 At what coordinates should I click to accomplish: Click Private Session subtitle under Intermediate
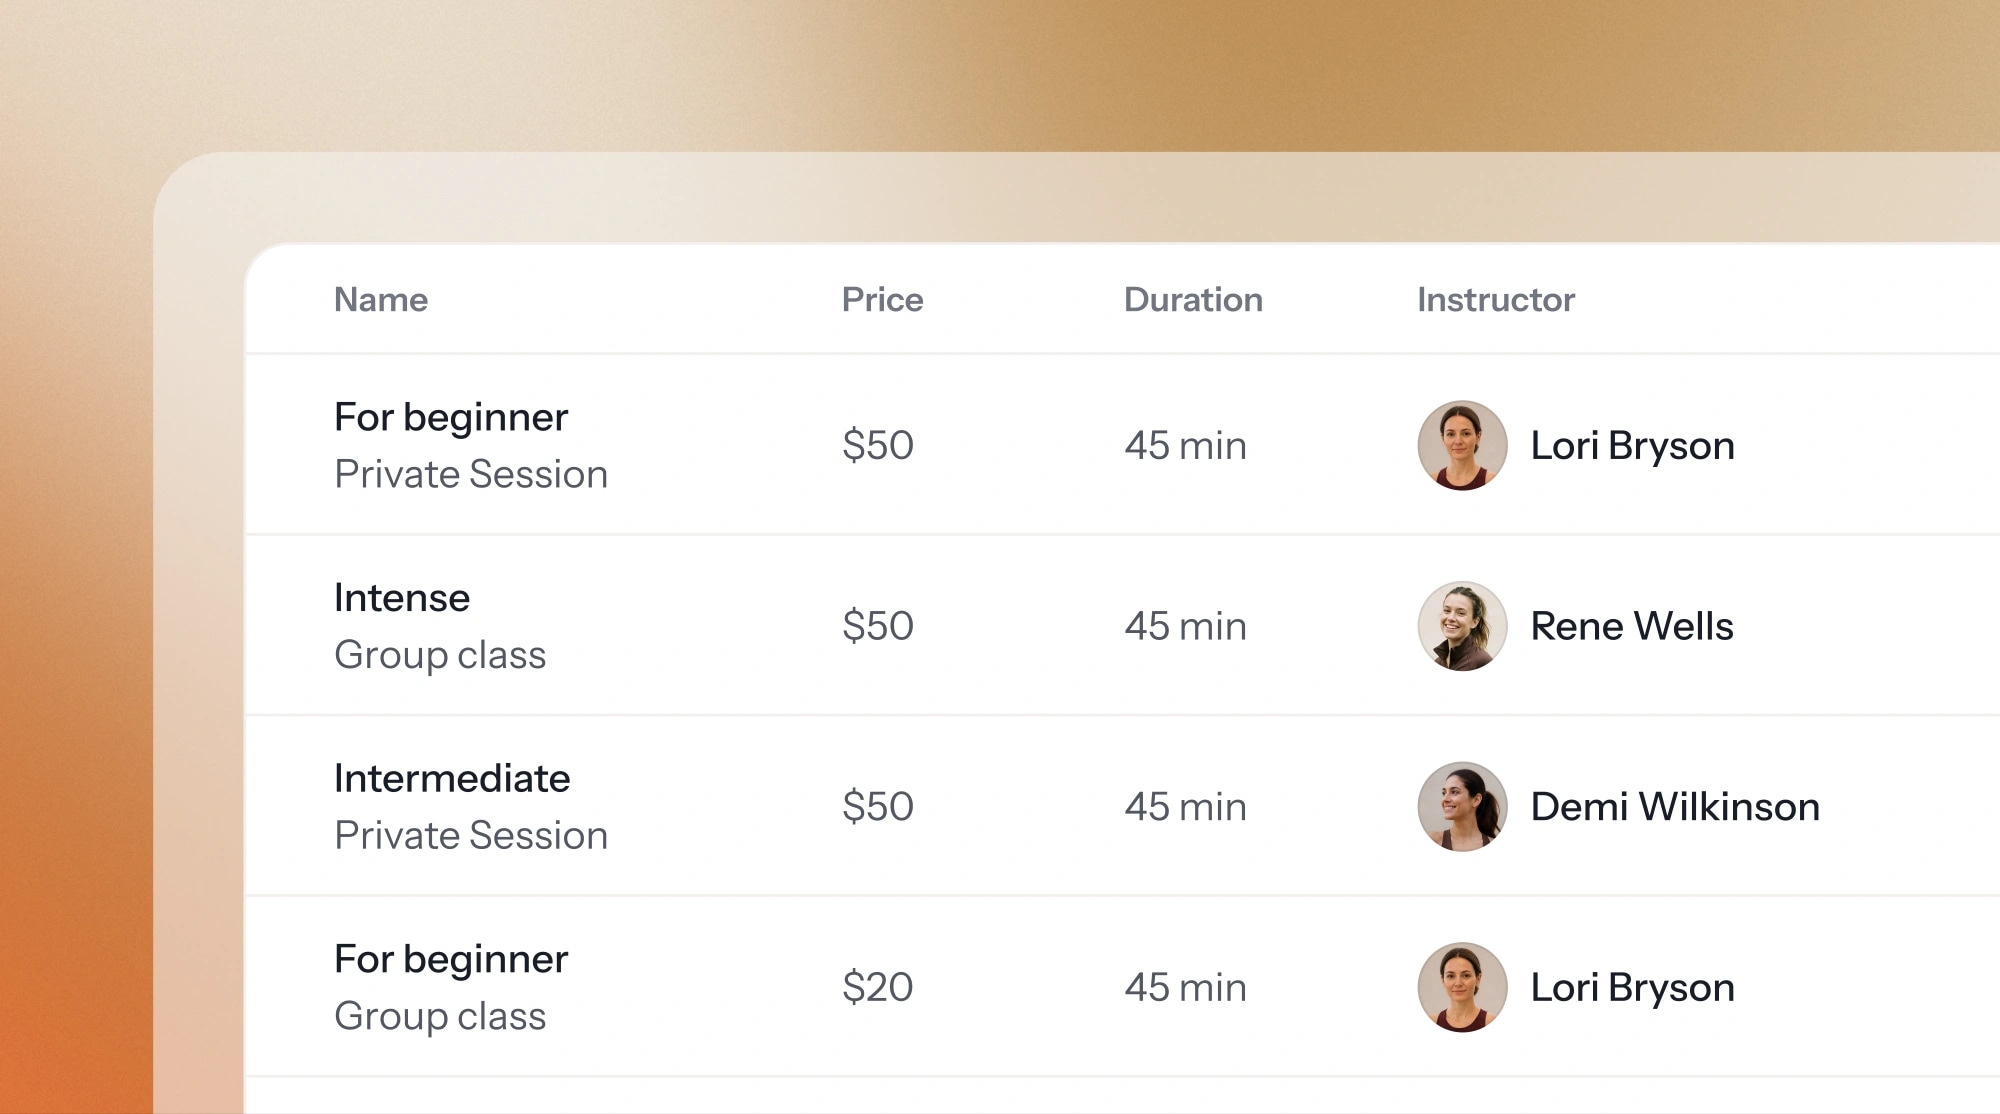pyautogui.click(x=471, y=835)
